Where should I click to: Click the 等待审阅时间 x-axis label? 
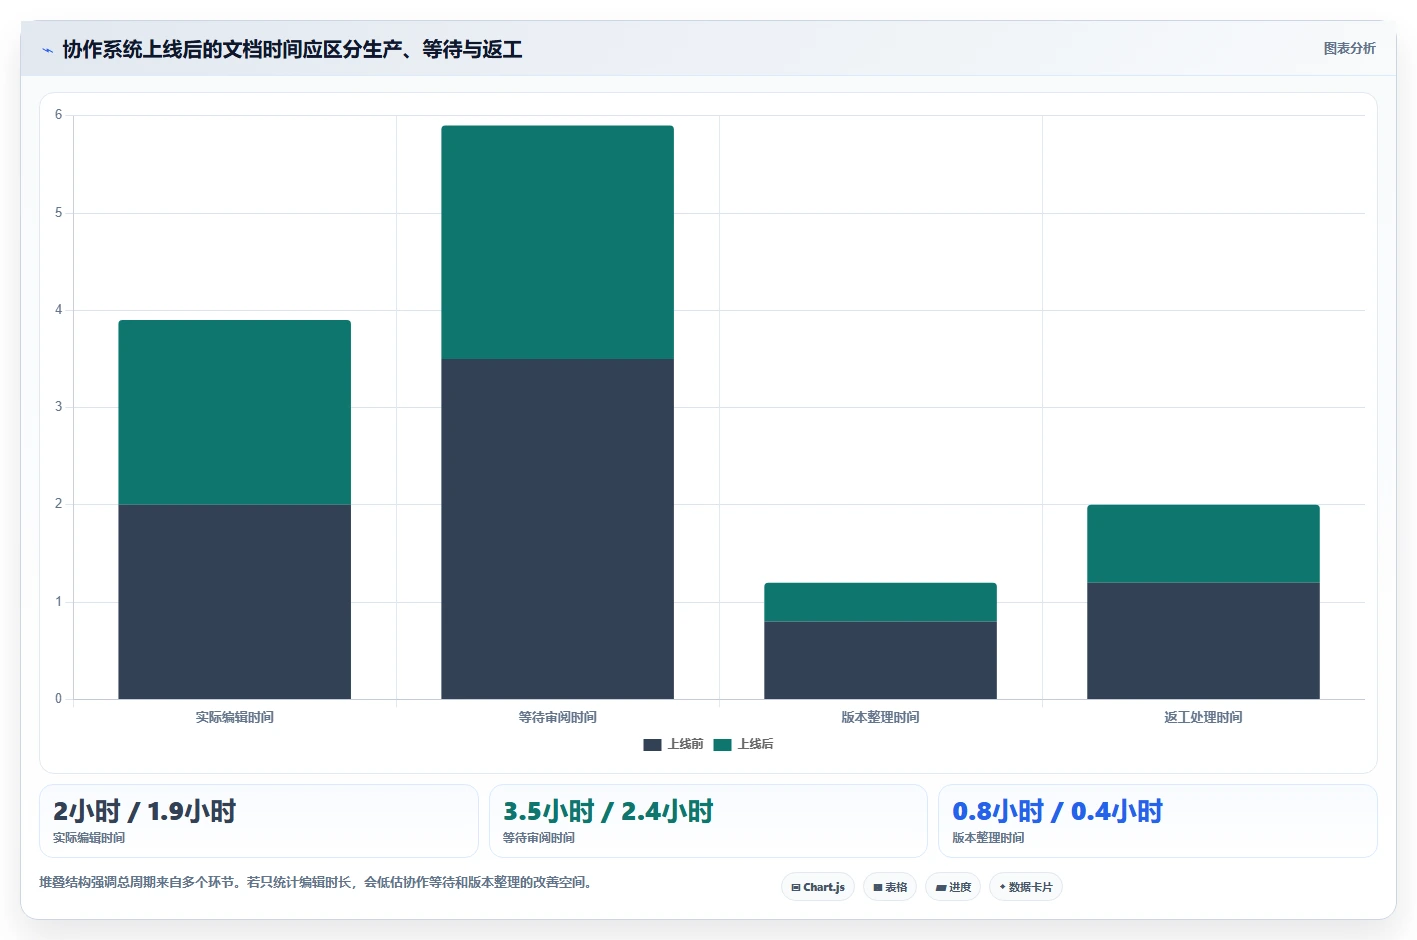click(x=558, y=717)
